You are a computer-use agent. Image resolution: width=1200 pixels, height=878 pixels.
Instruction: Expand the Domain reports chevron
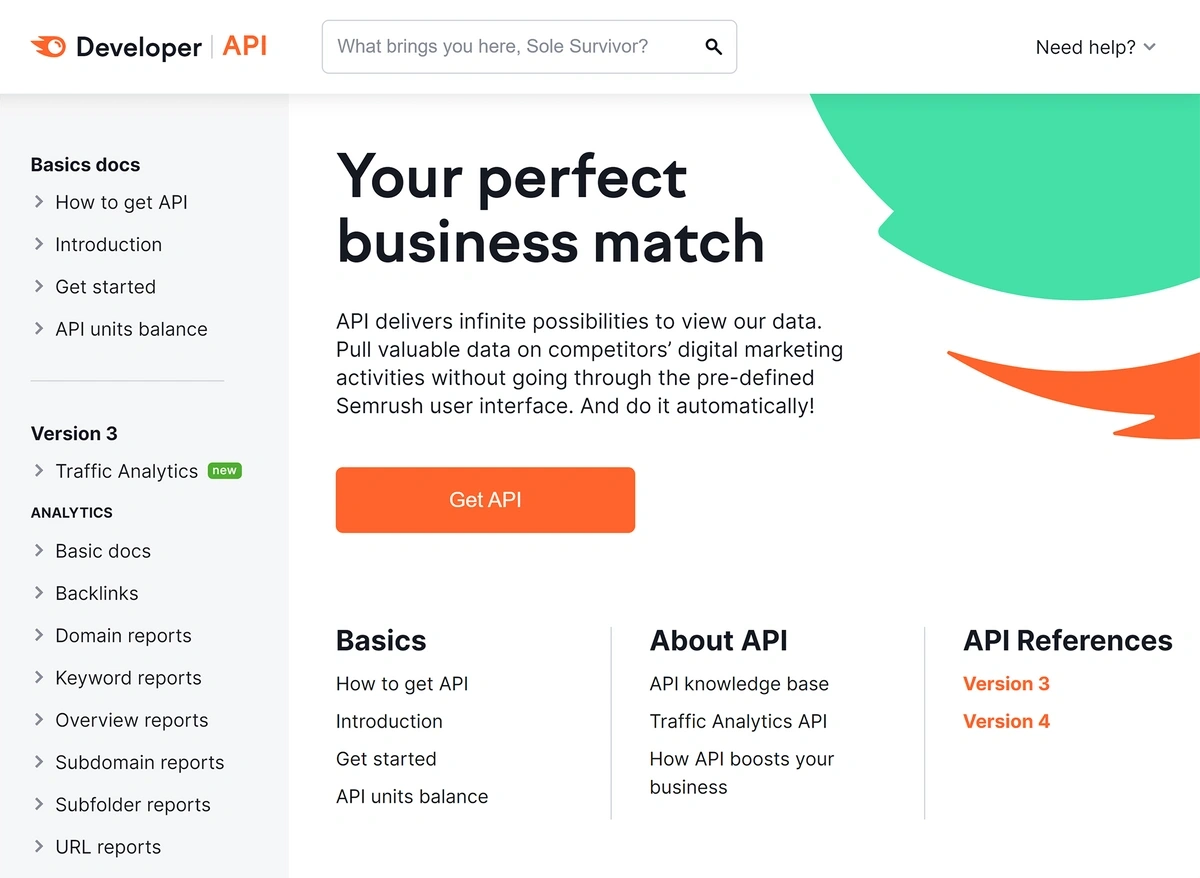39,635
